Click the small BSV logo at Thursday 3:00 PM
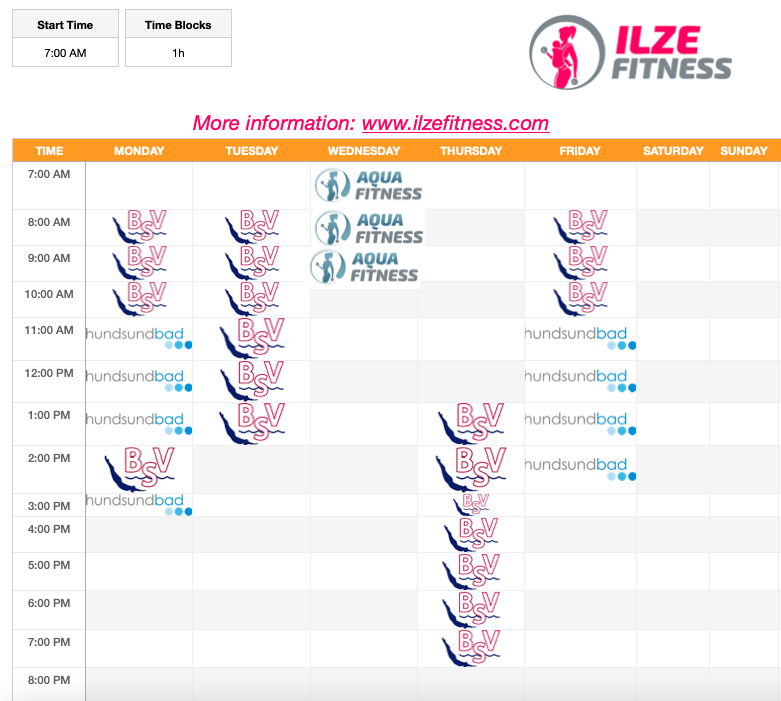The height and width of the screenshot is (701, 781). point(471,505)
